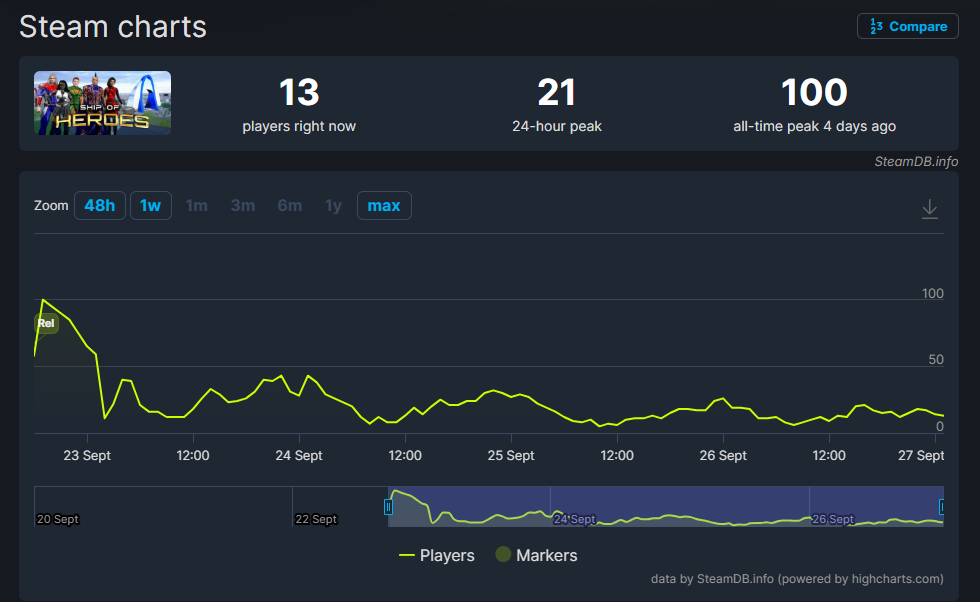980x602 pixels.
Task: Click the '27 Sept' x-axis label
Action: [x=921, y=455]
